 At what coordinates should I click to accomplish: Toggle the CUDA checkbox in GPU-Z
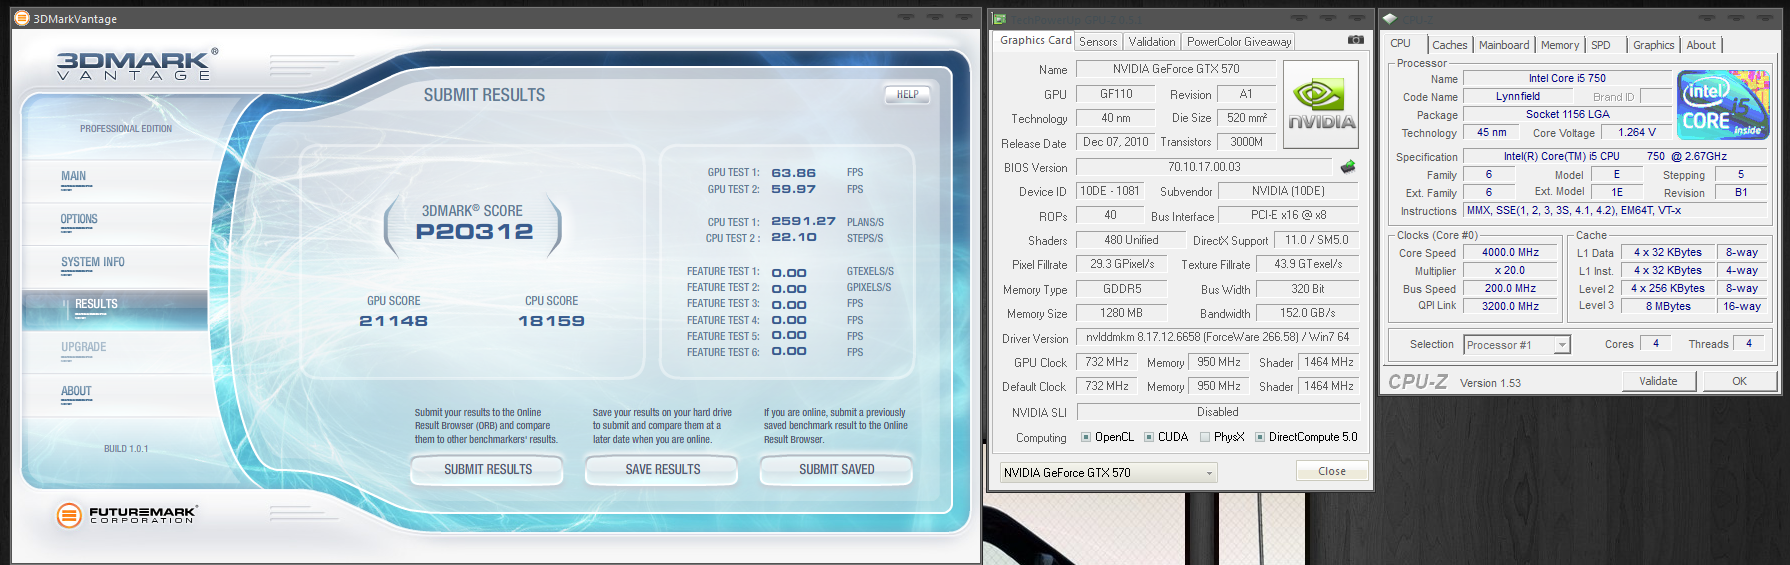click(x=1149, y=437)
